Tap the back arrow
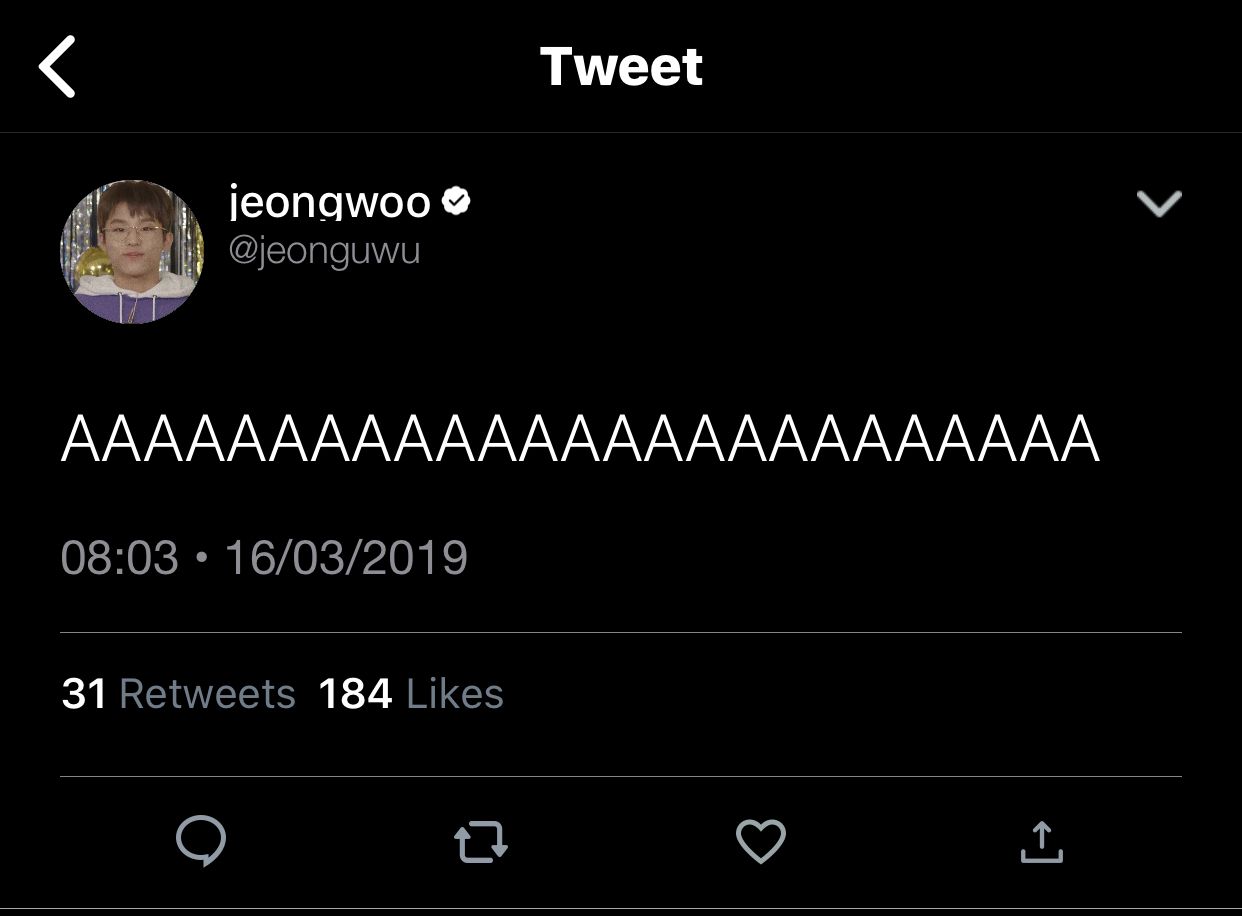The image size is (1242, 916). 57,66
